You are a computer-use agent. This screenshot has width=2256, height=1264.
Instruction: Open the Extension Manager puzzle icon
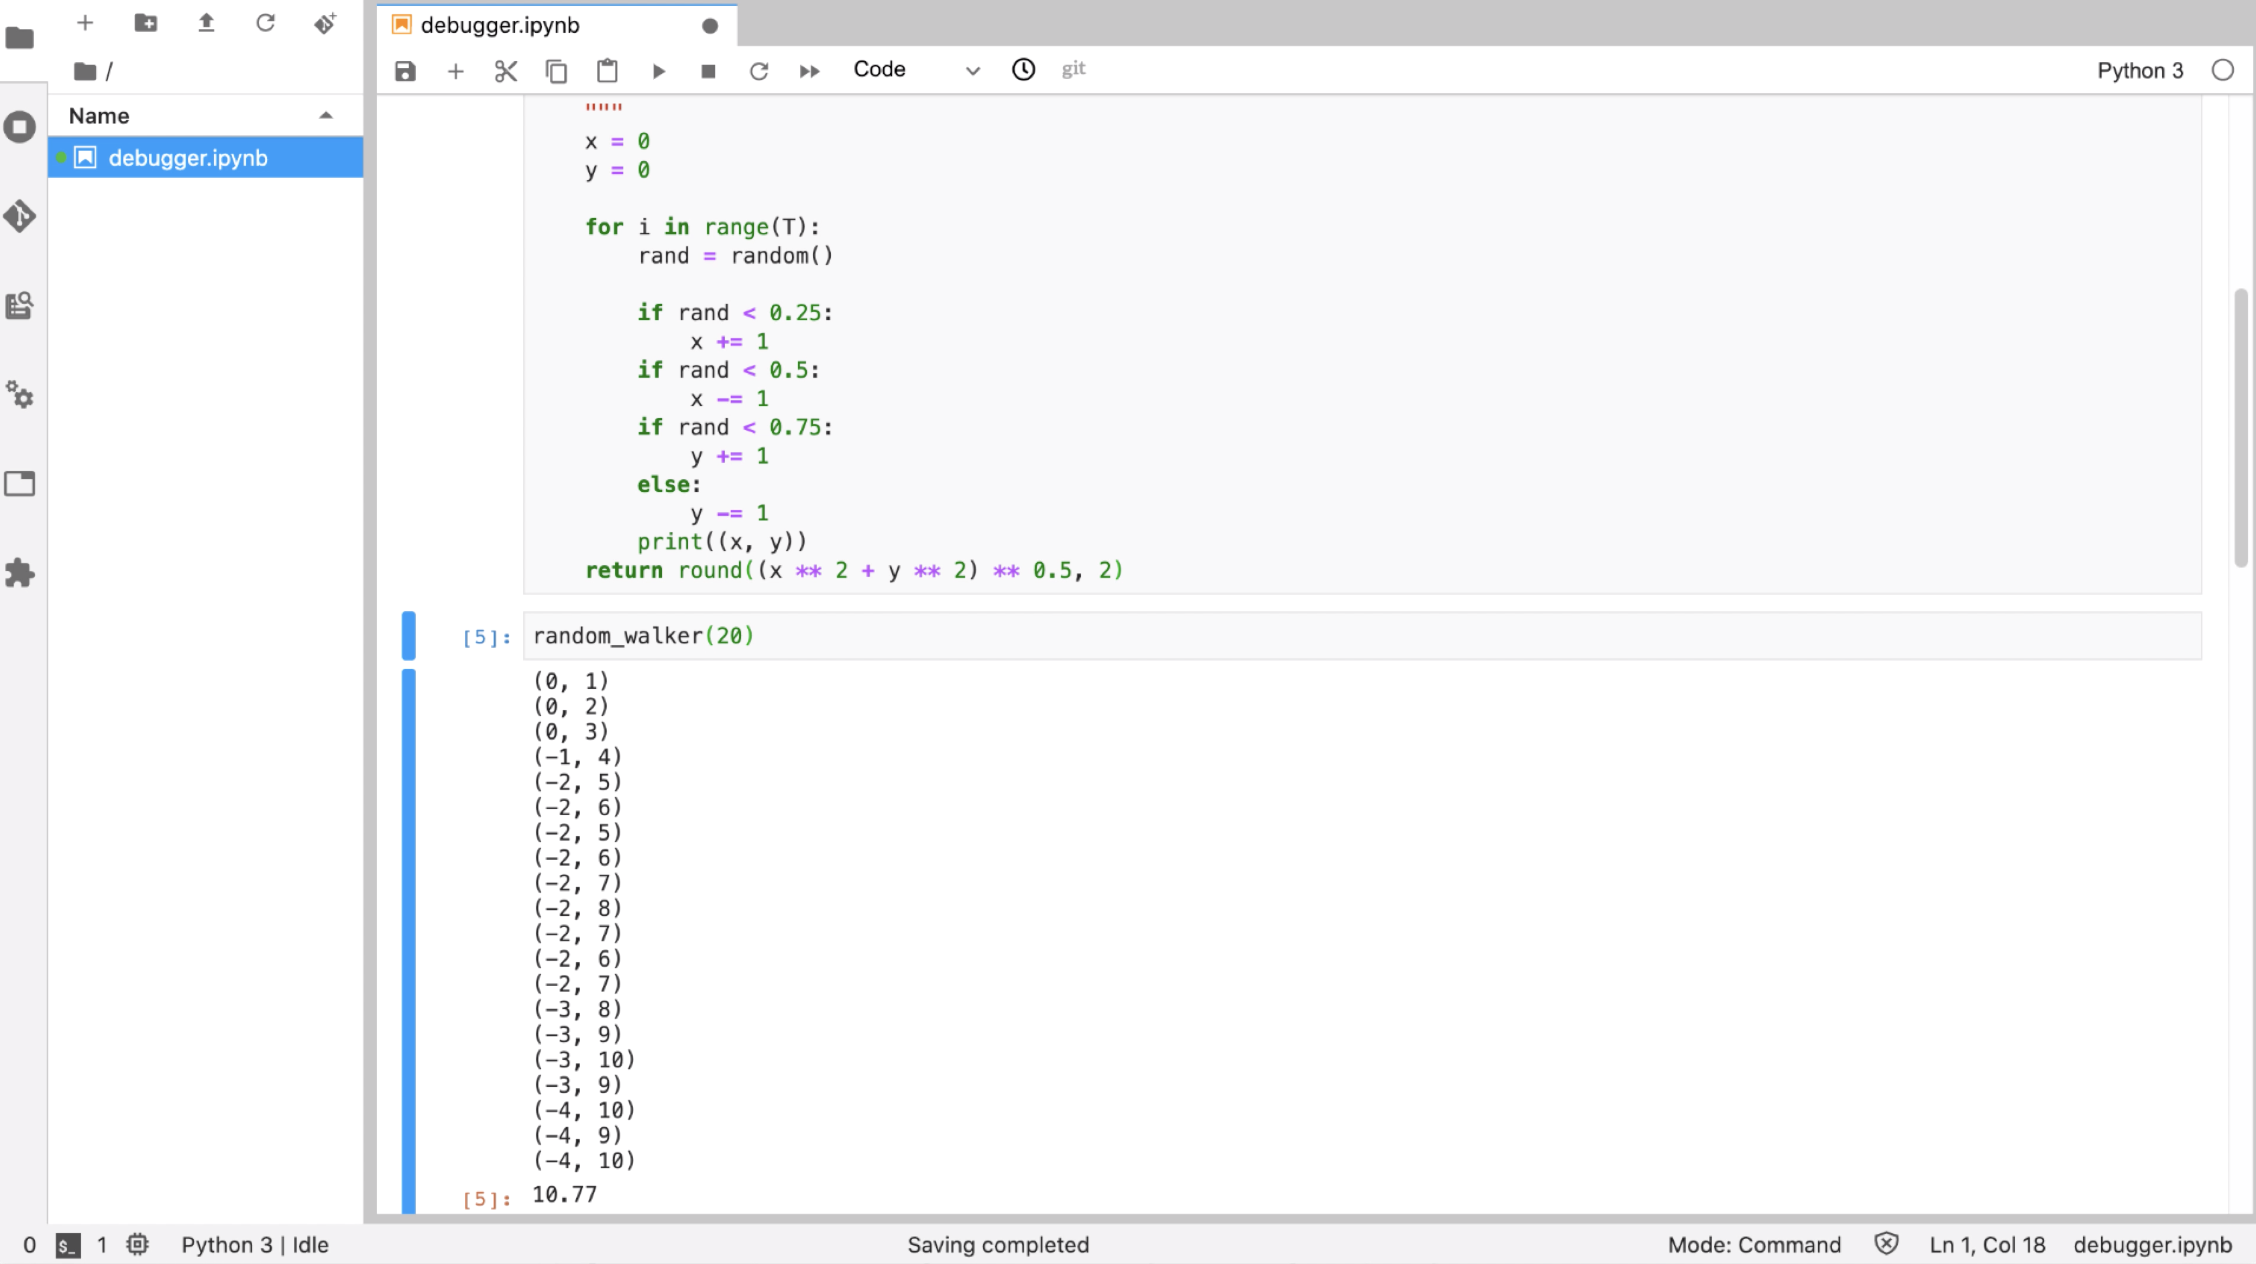point(20,573)
